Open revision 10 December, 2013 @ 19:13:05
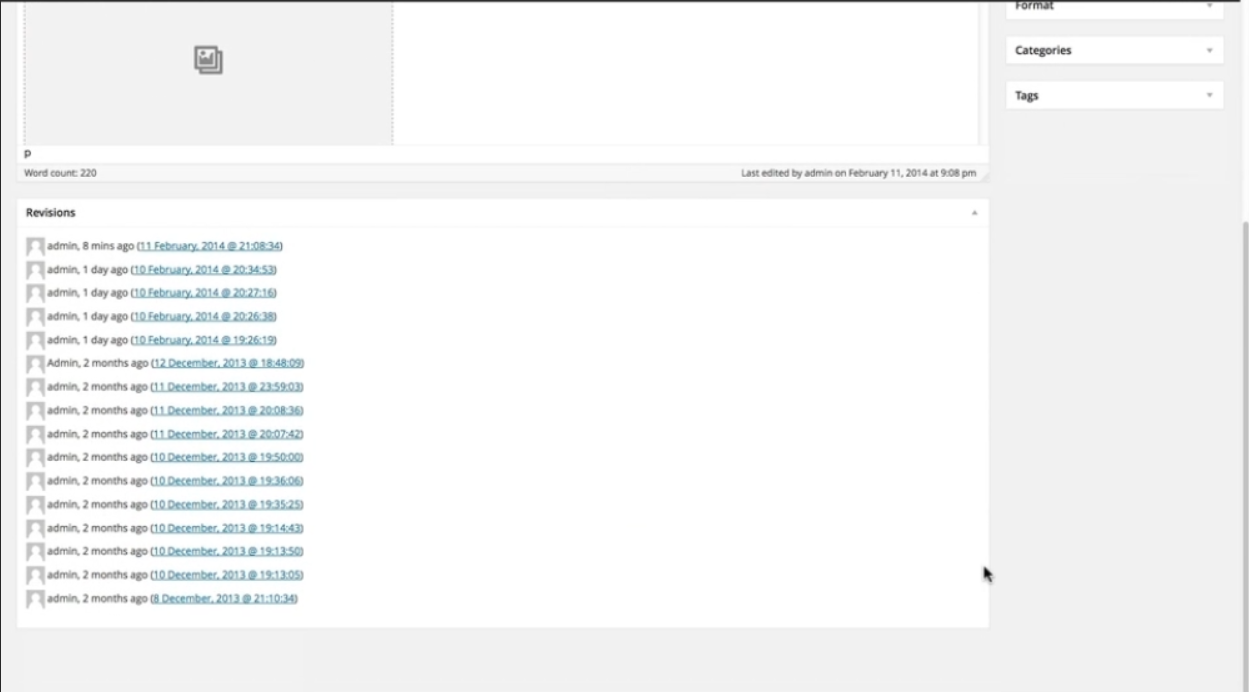 coord(228,575)
